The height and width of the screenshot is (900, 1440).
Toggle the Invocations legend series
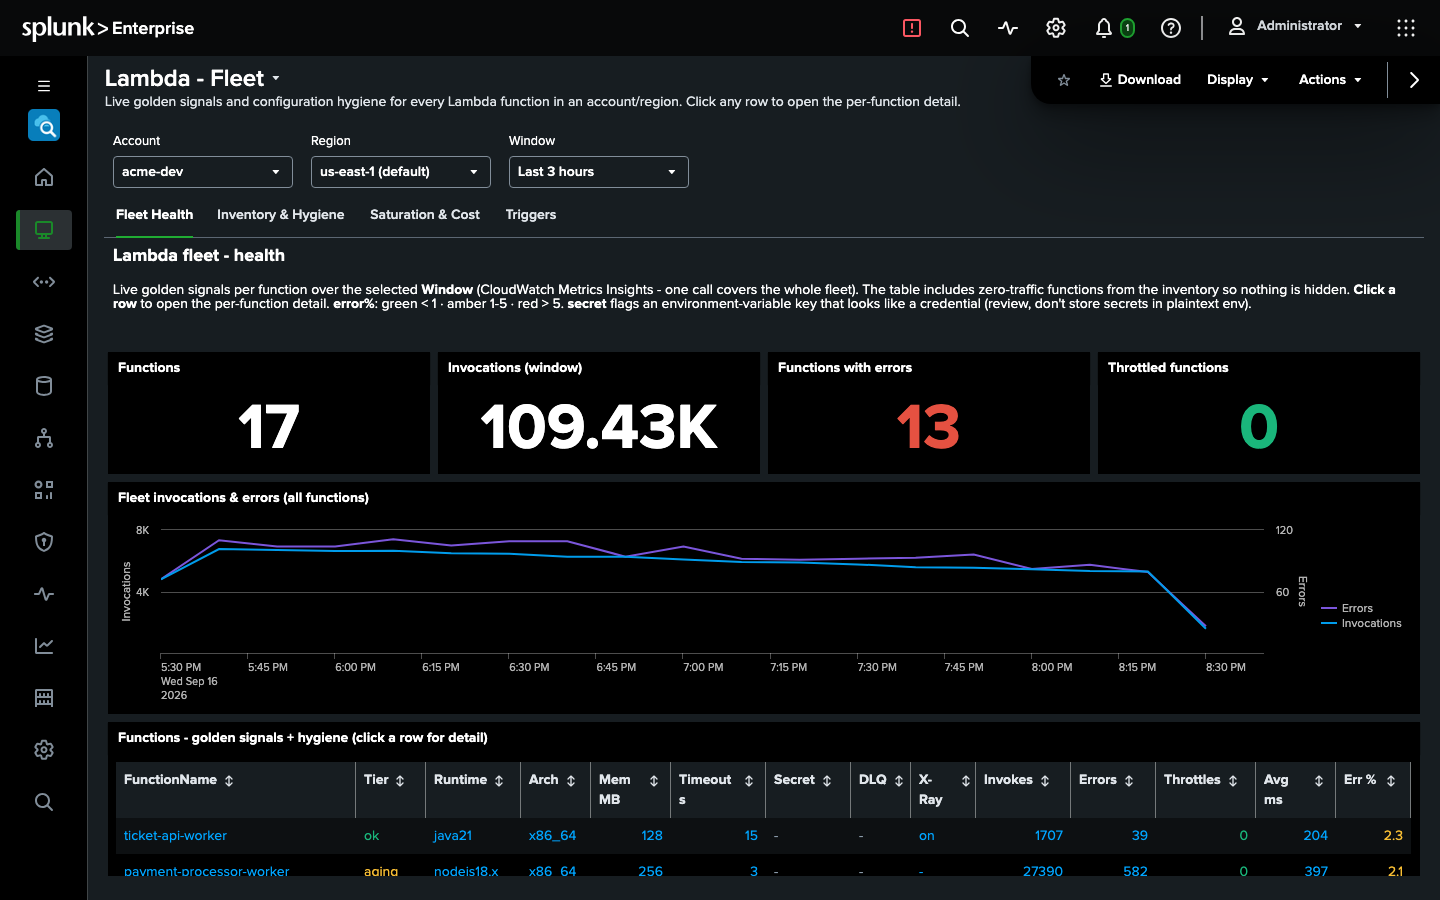tap(1361, 623)
